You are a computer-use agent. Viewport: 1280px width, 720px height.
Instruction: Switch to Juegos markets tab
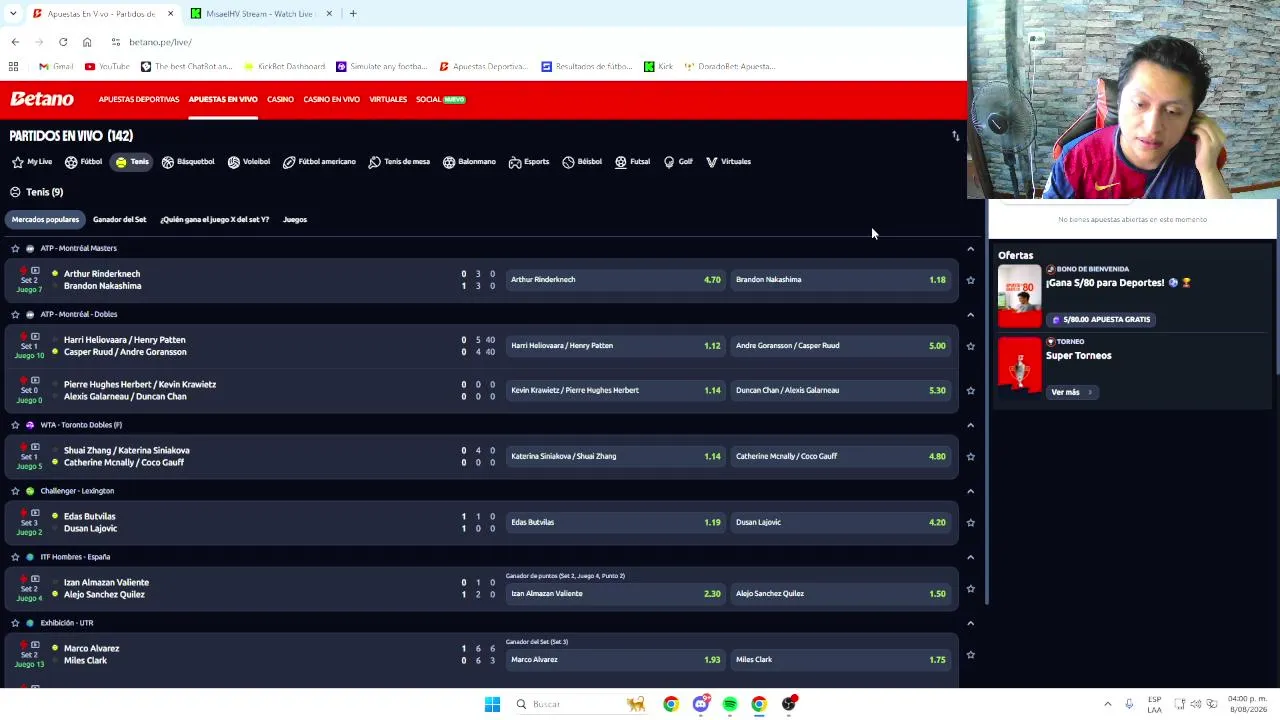pos(294,219)
